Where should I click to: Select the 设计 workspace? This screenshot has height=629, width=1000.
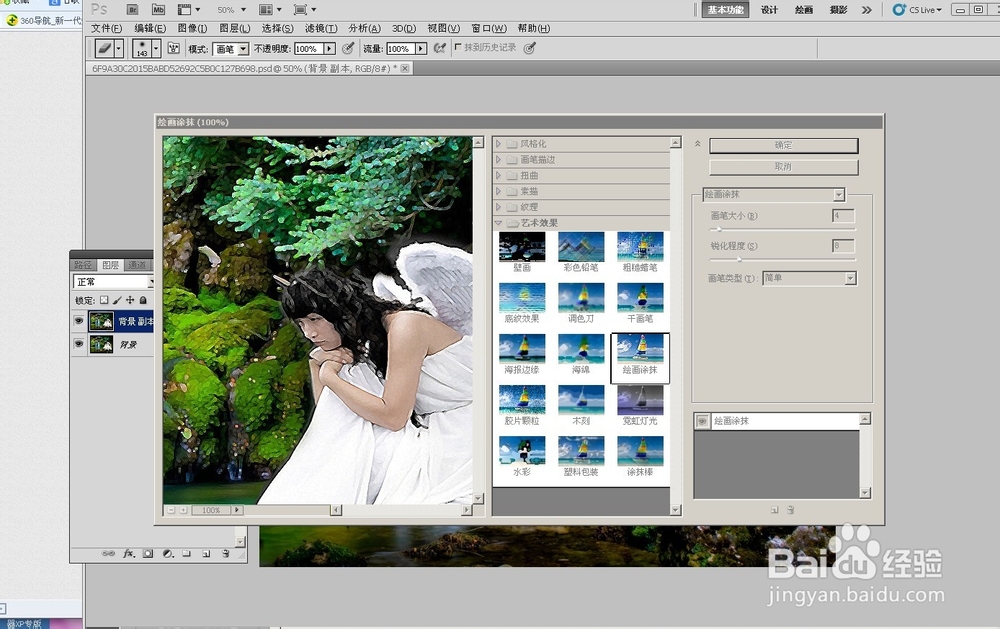(x=769, y=10)
